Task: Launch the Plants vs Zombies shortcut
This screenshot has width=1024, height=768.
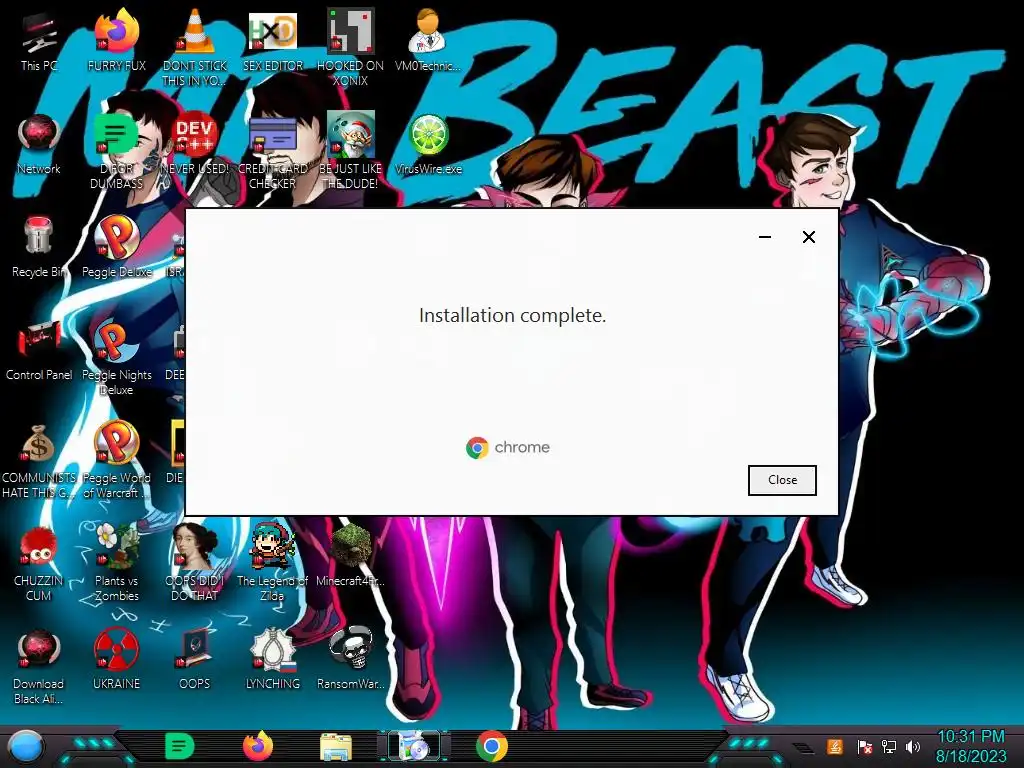Action: point(117,564)
